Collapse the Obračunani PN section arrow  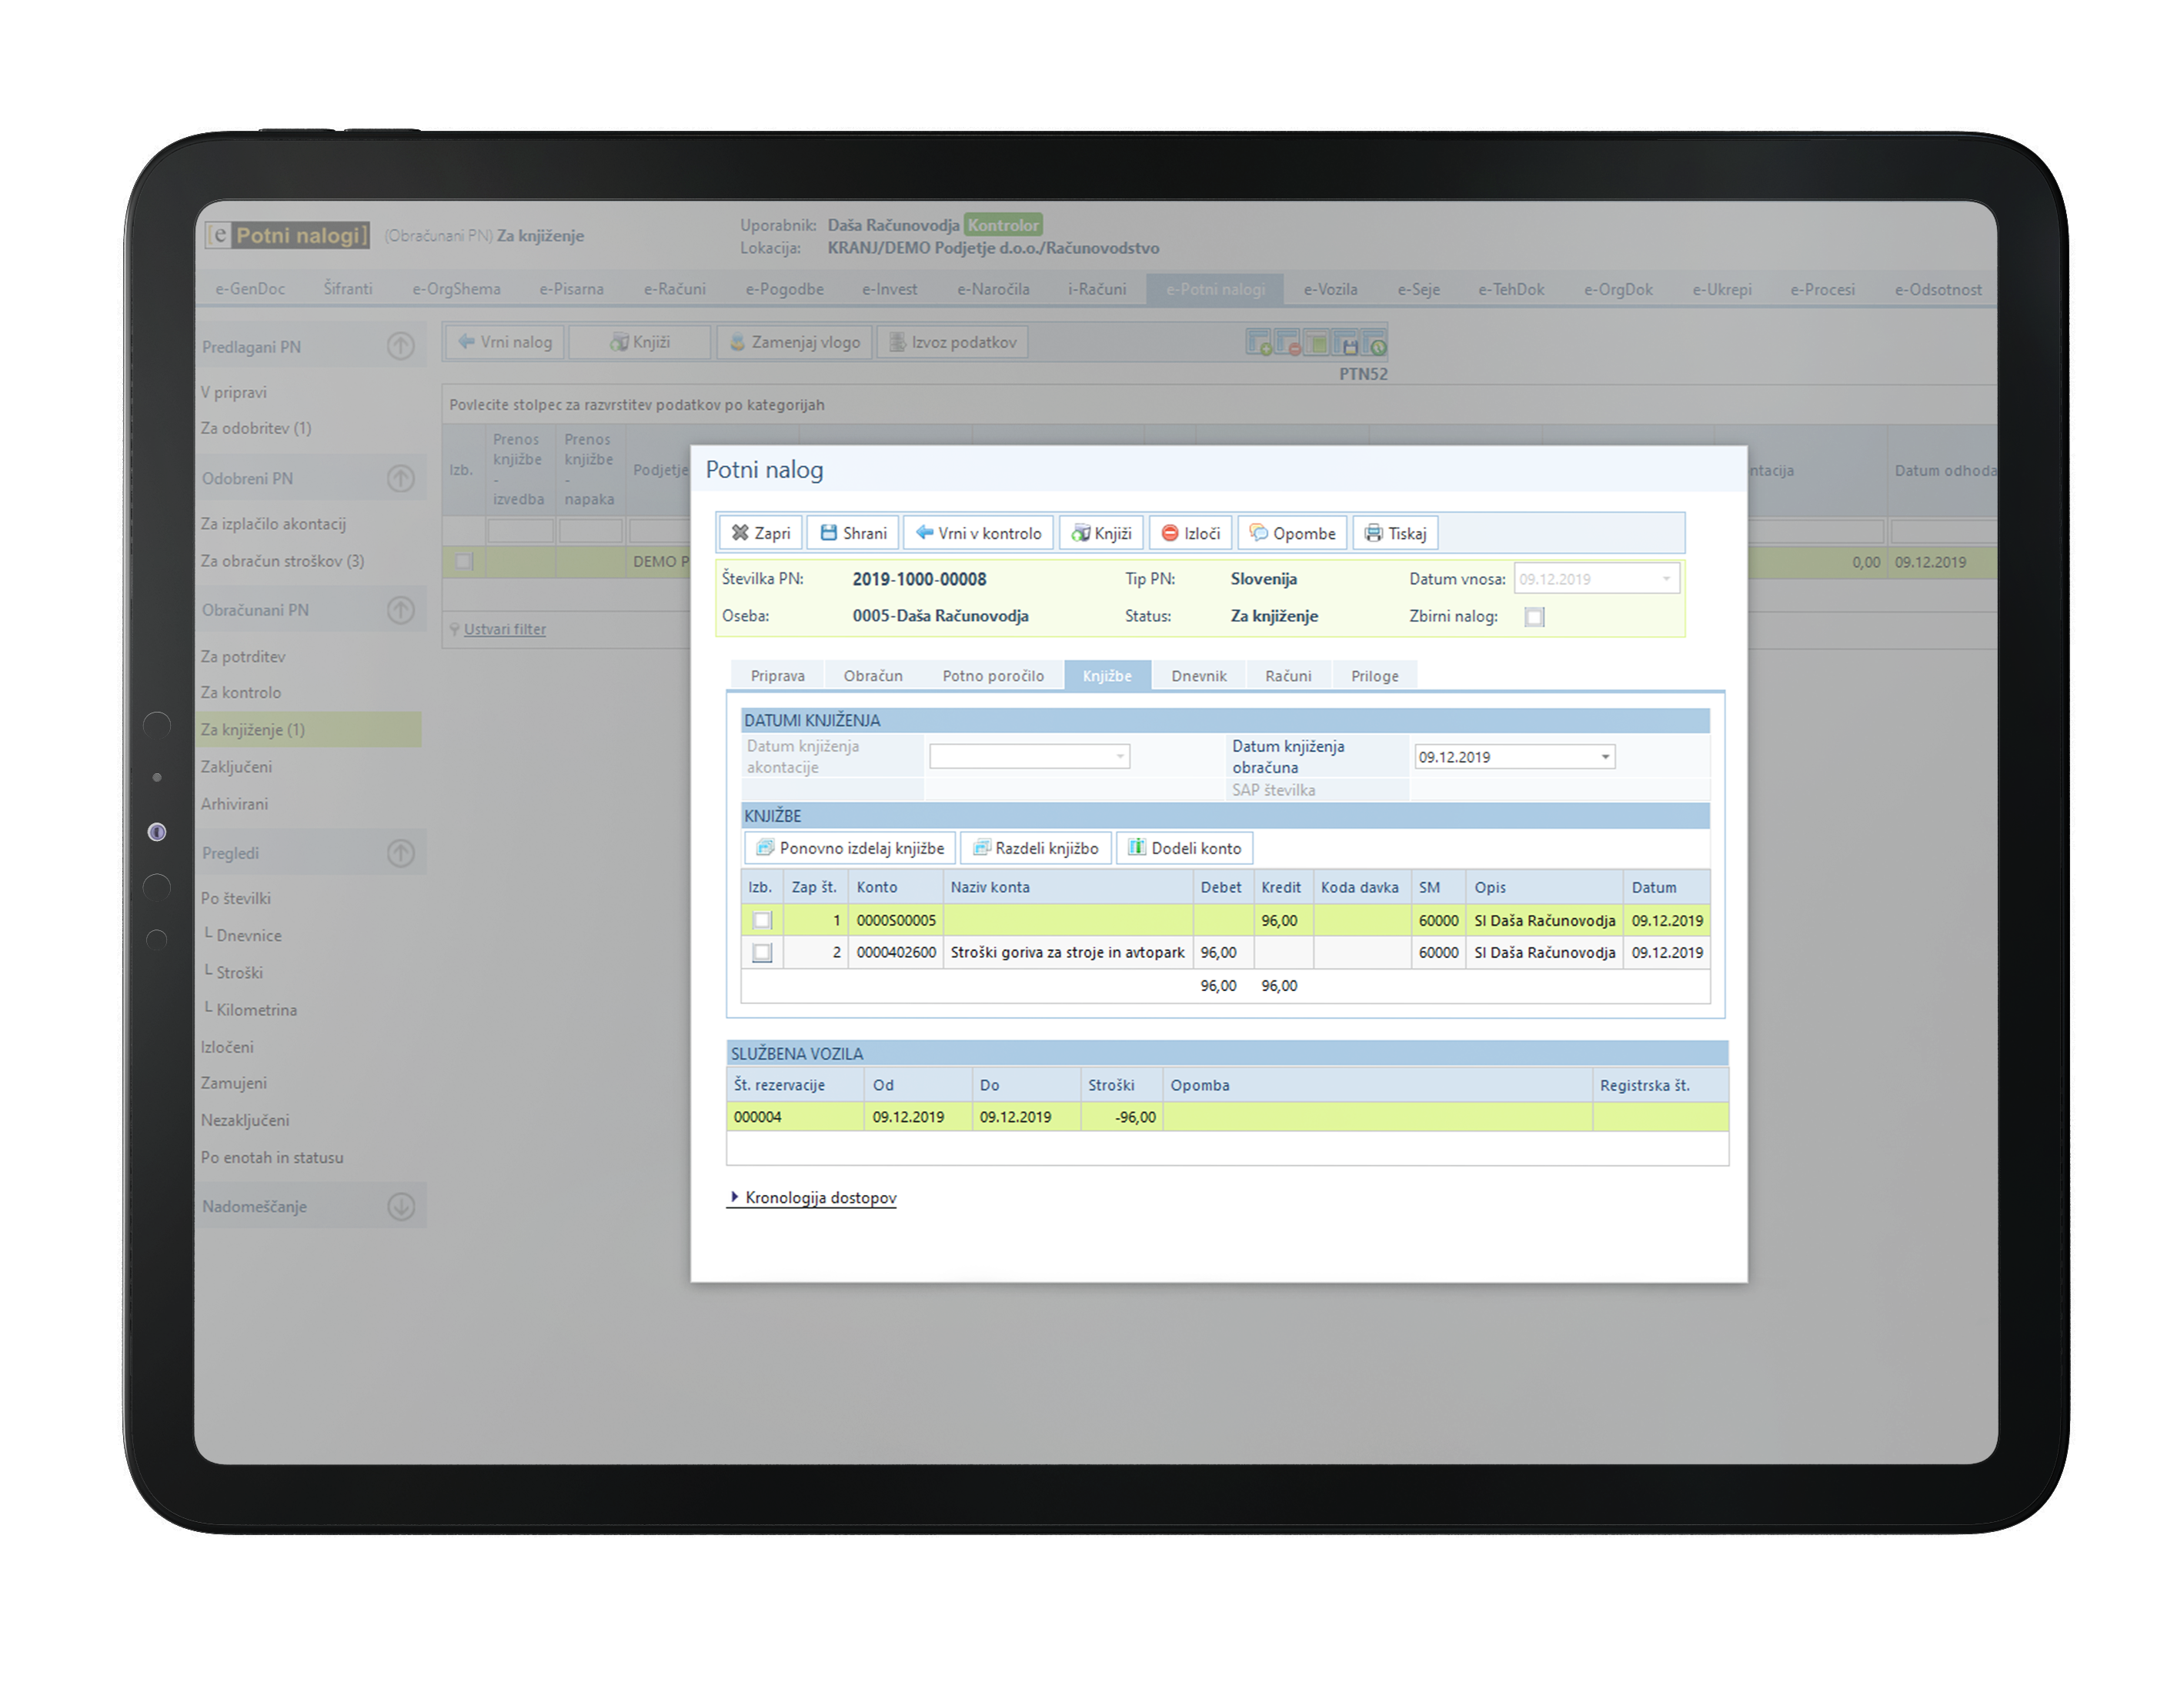pyautogui.click(x=401, y=609)
